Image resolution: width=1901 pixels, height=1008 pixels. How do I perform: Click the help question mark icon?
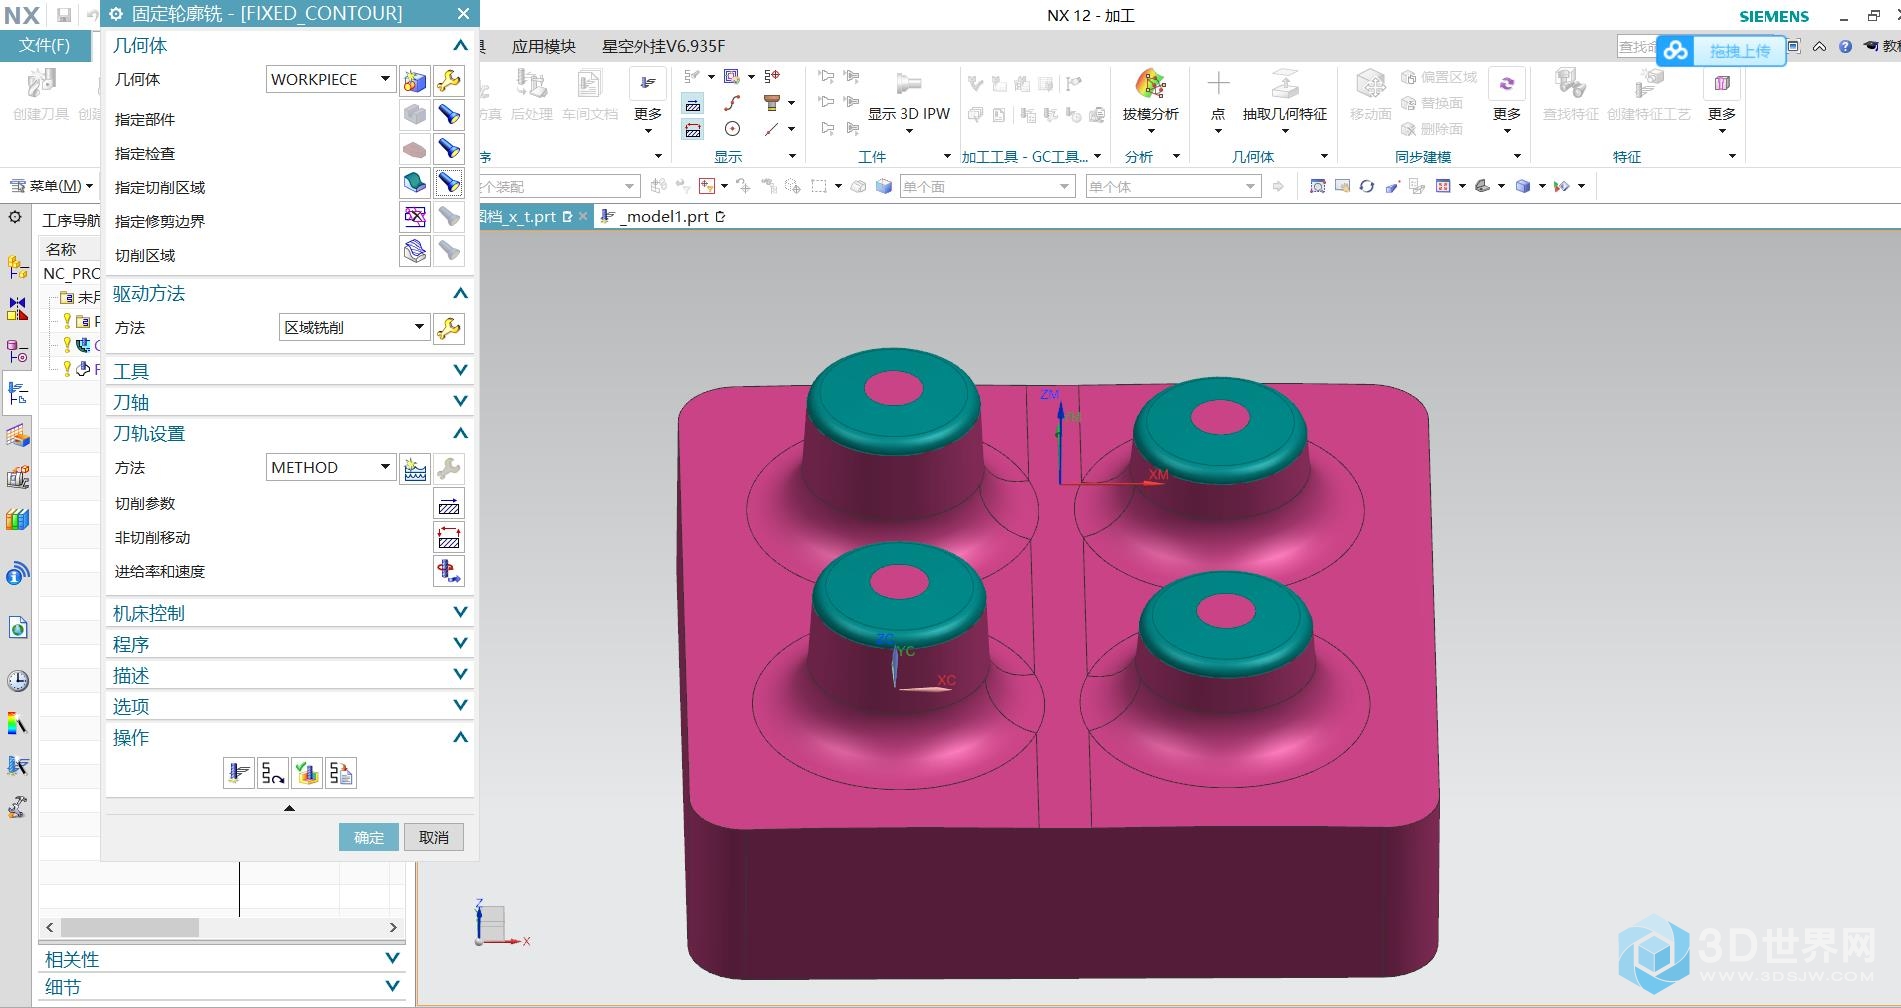(x=1845, y=46)
